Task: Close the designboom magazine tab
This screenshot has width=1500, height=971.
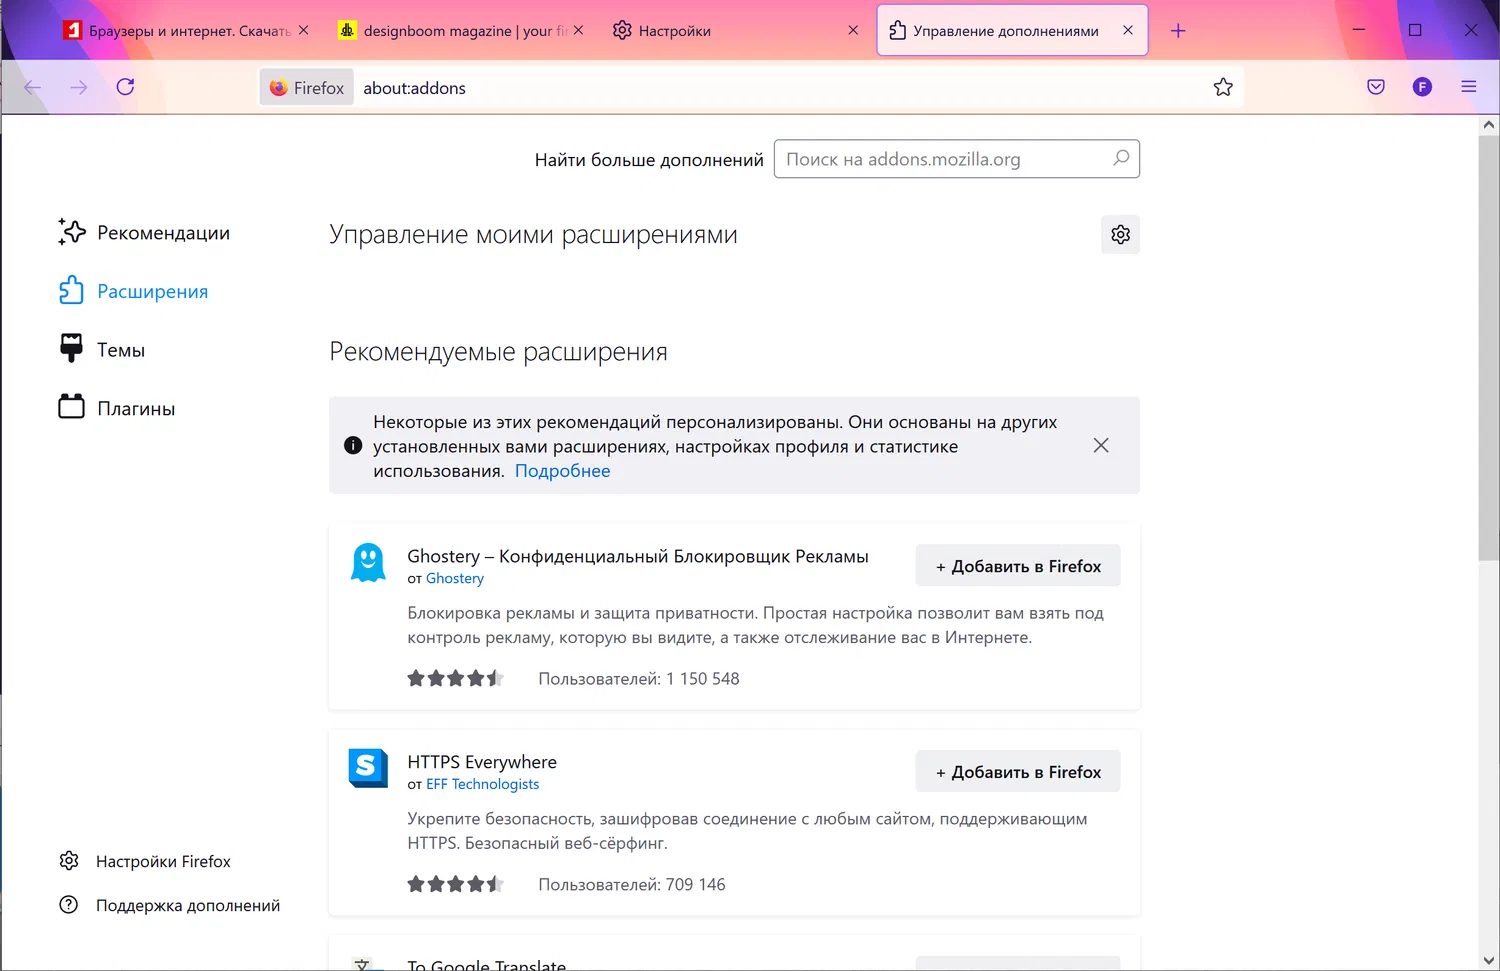Action: pos(578,30)
